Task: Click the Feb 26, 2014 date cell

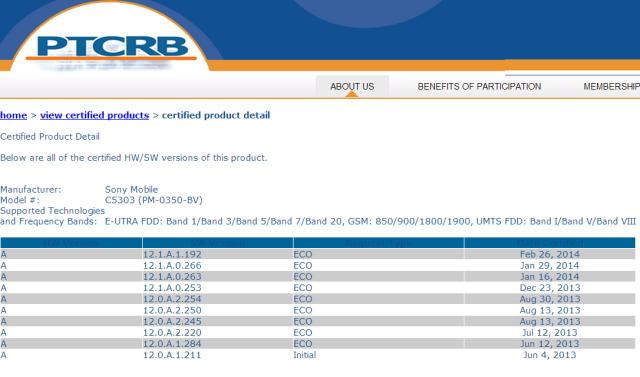Action: pos(549,255)
